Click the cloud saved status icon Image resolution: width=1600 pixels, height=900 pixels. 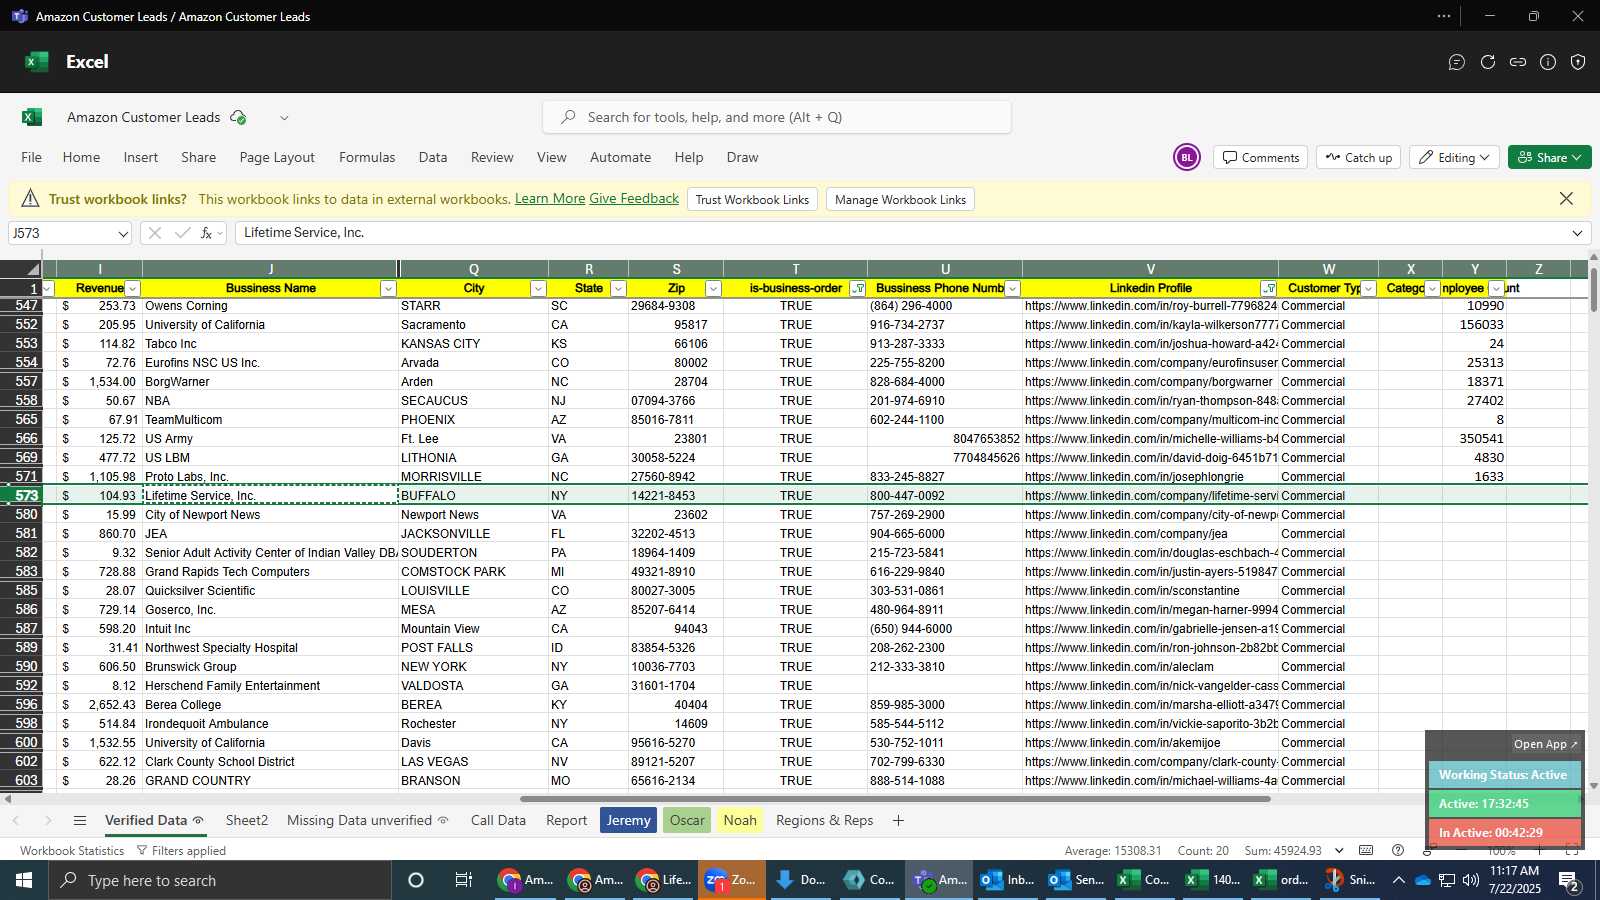pos(238,117)
